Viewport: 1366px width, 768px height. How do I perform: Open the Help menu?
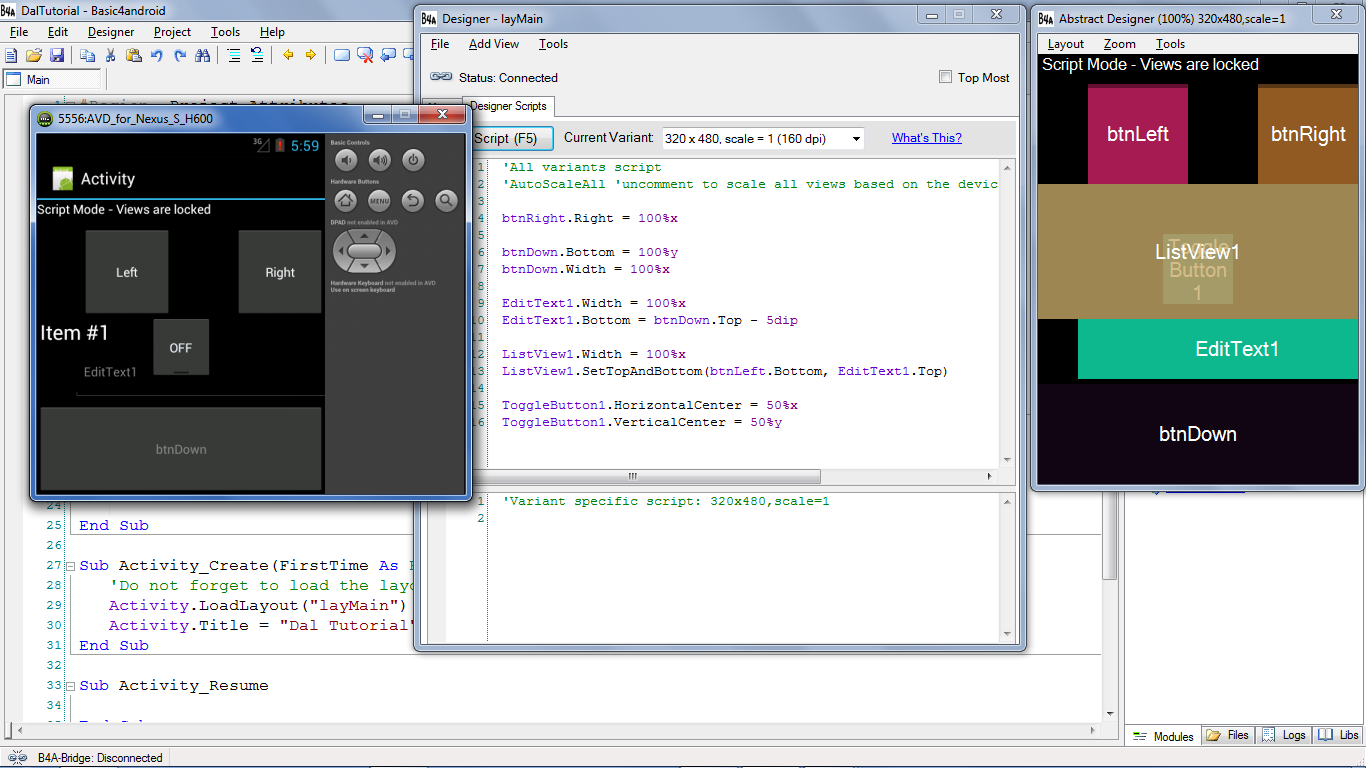click(272, 32)
